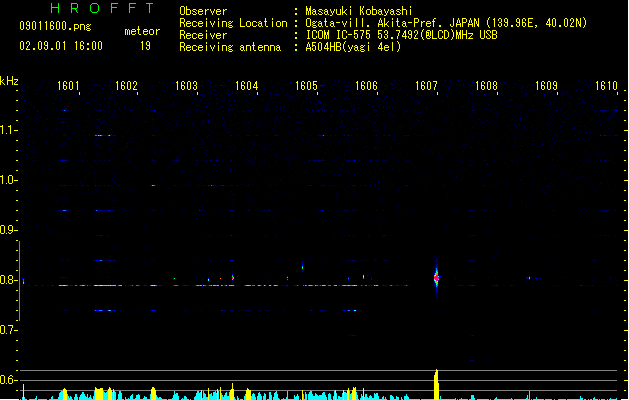Click the 1604 time axis marker
This screenshot has width=629, height=400.
[246, 86]
